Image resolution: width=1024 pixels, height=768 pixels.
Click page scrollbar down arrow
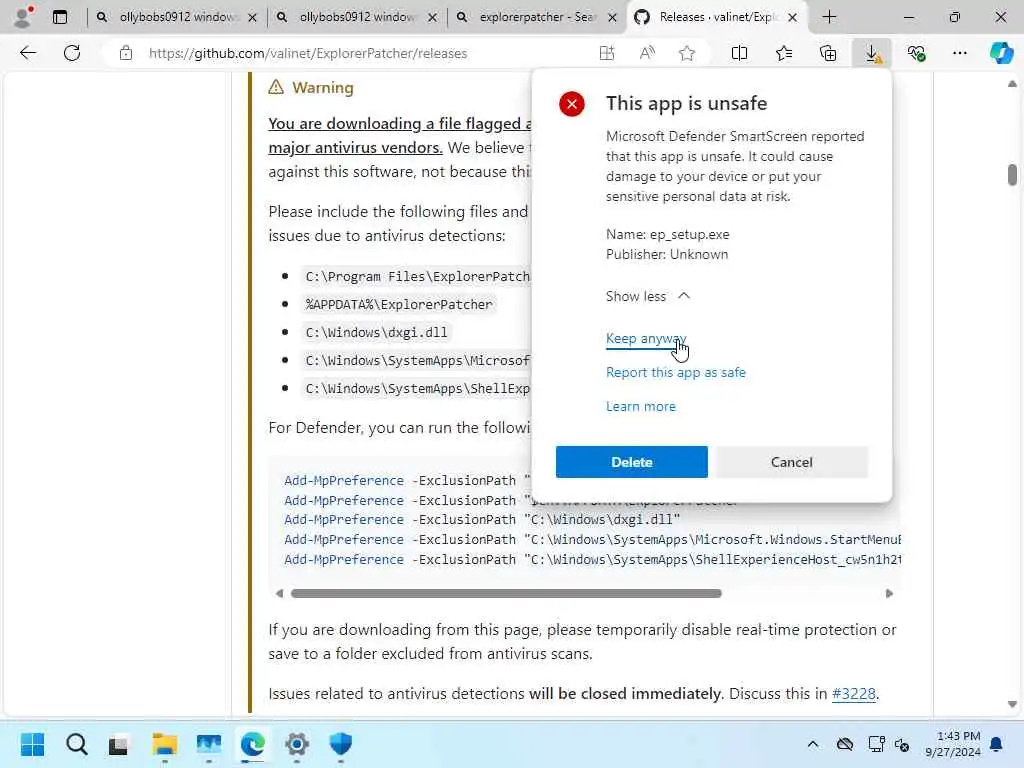[1012, 705]
